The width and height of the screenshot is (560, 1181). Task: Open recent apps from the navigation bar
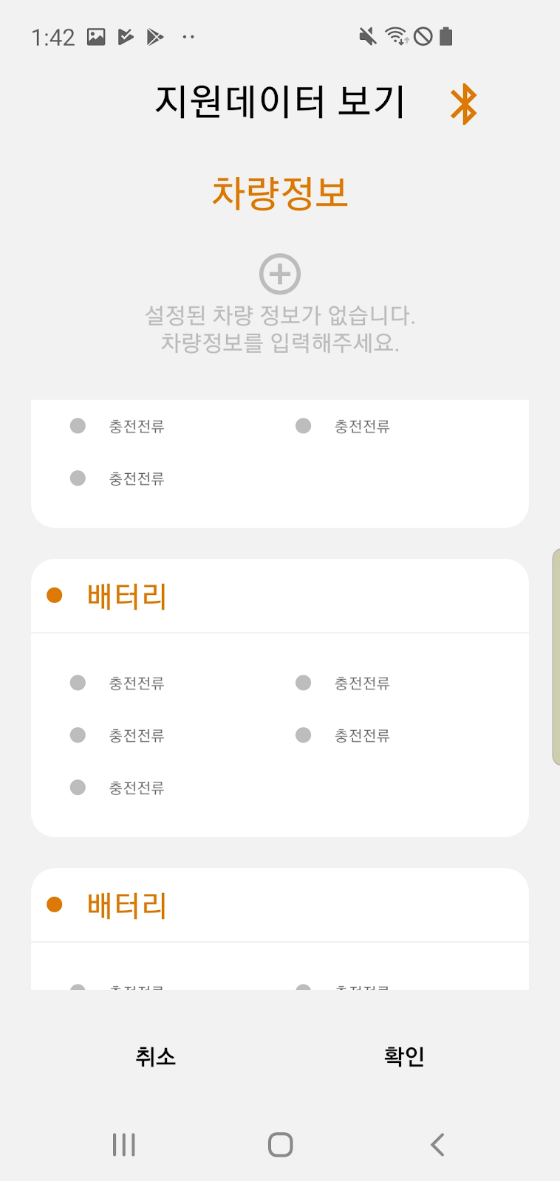point(123,1144)
